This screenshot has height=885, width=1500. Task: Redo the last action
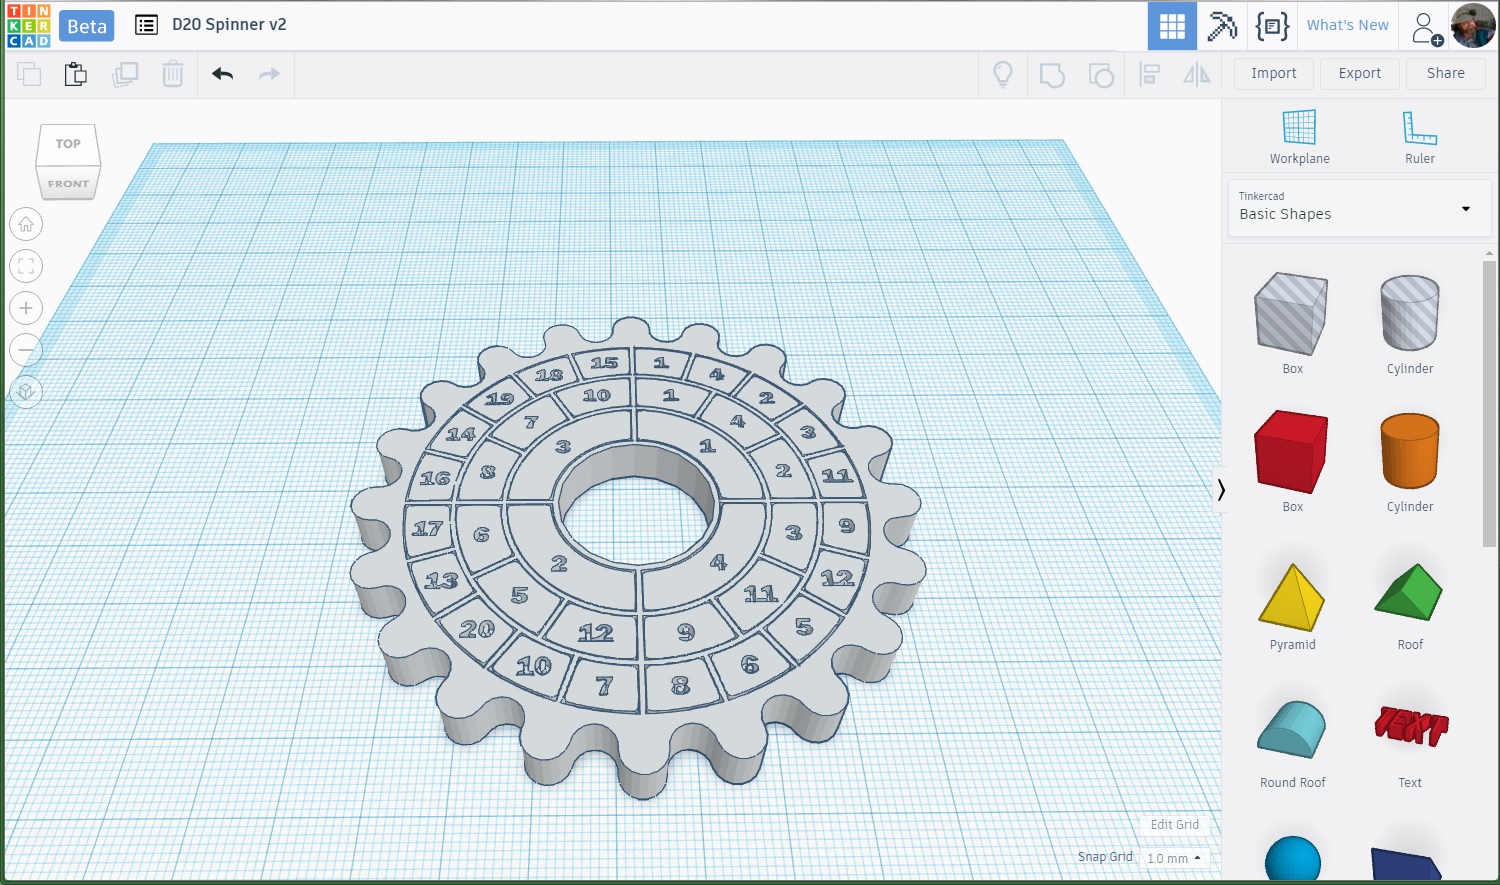point(269,74)
